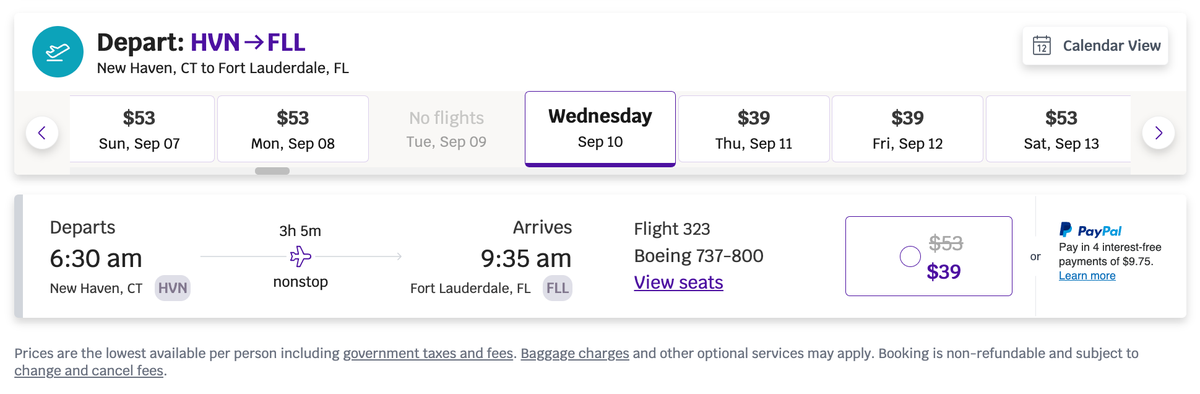Click the teal departing plane icon
The width and height of the screenshot is (1200, 394).
[57, 52]
